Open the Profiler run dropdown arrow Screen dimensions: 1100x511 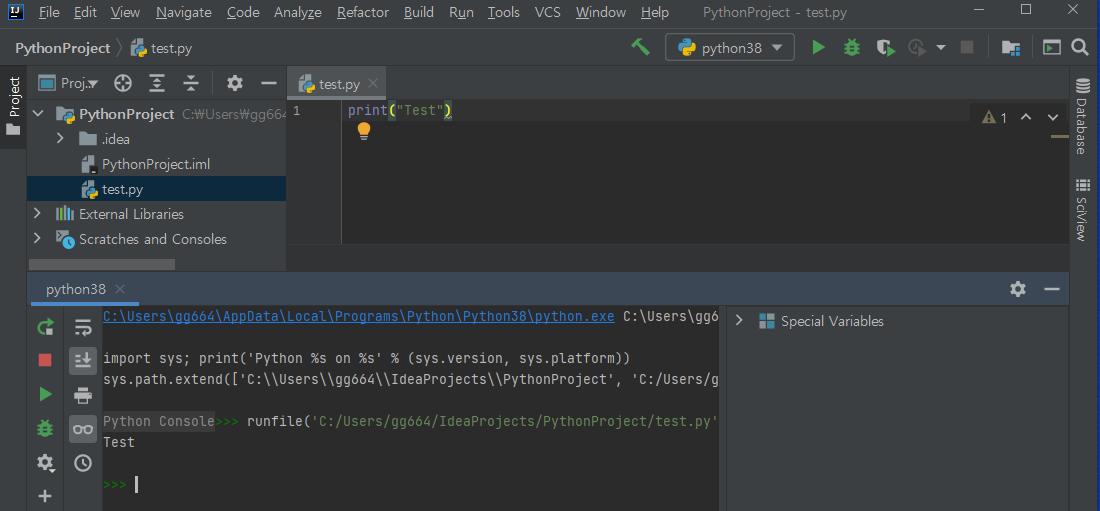coord(941,48)
